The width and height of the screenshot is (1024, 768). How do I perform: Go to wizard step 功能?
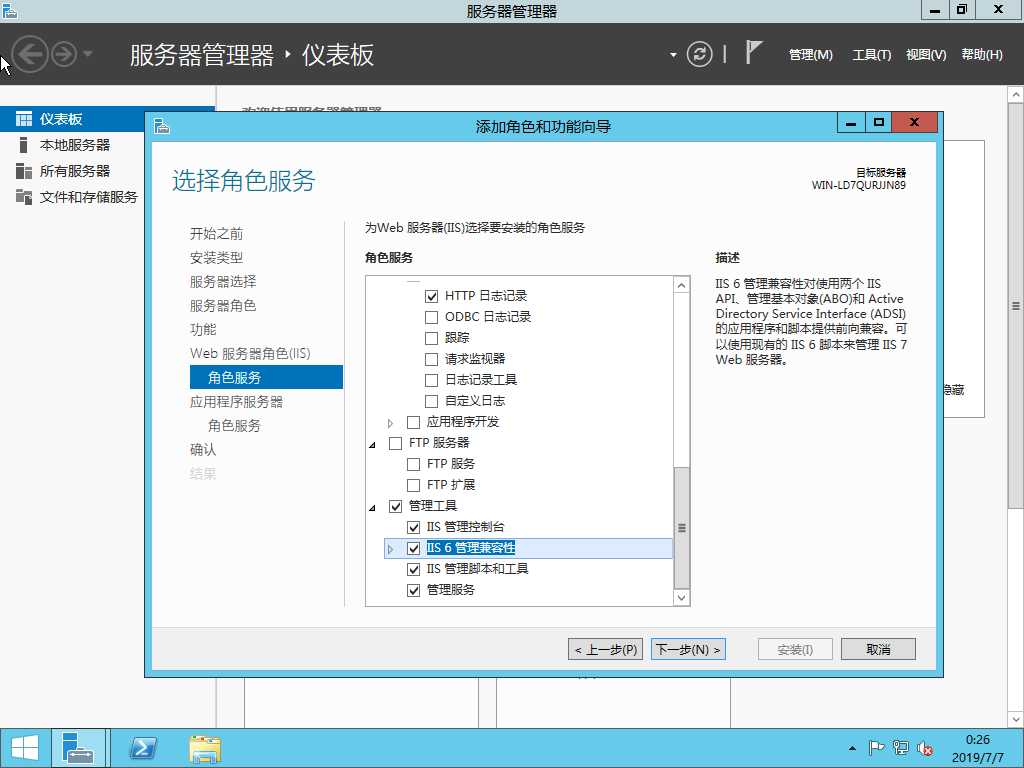tap(202, 330)
